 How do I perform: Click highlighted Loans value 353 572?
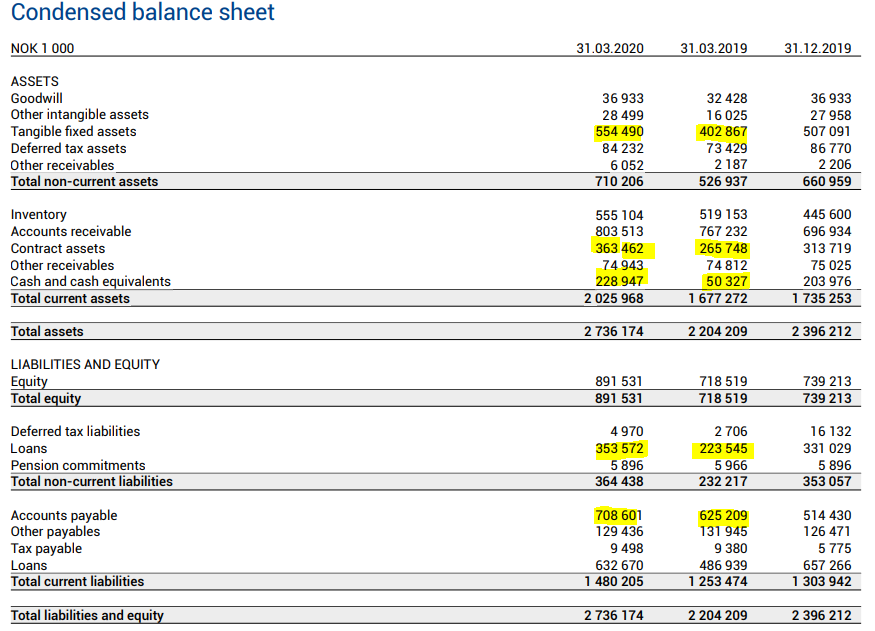619,449
